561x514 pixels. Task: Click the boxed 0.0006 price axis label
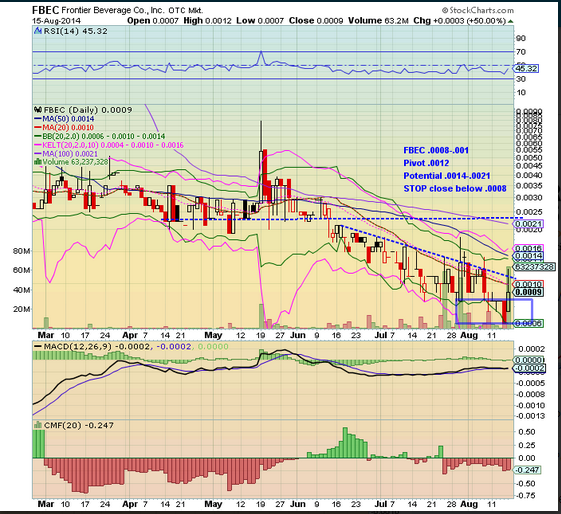[x=528, y=323]
